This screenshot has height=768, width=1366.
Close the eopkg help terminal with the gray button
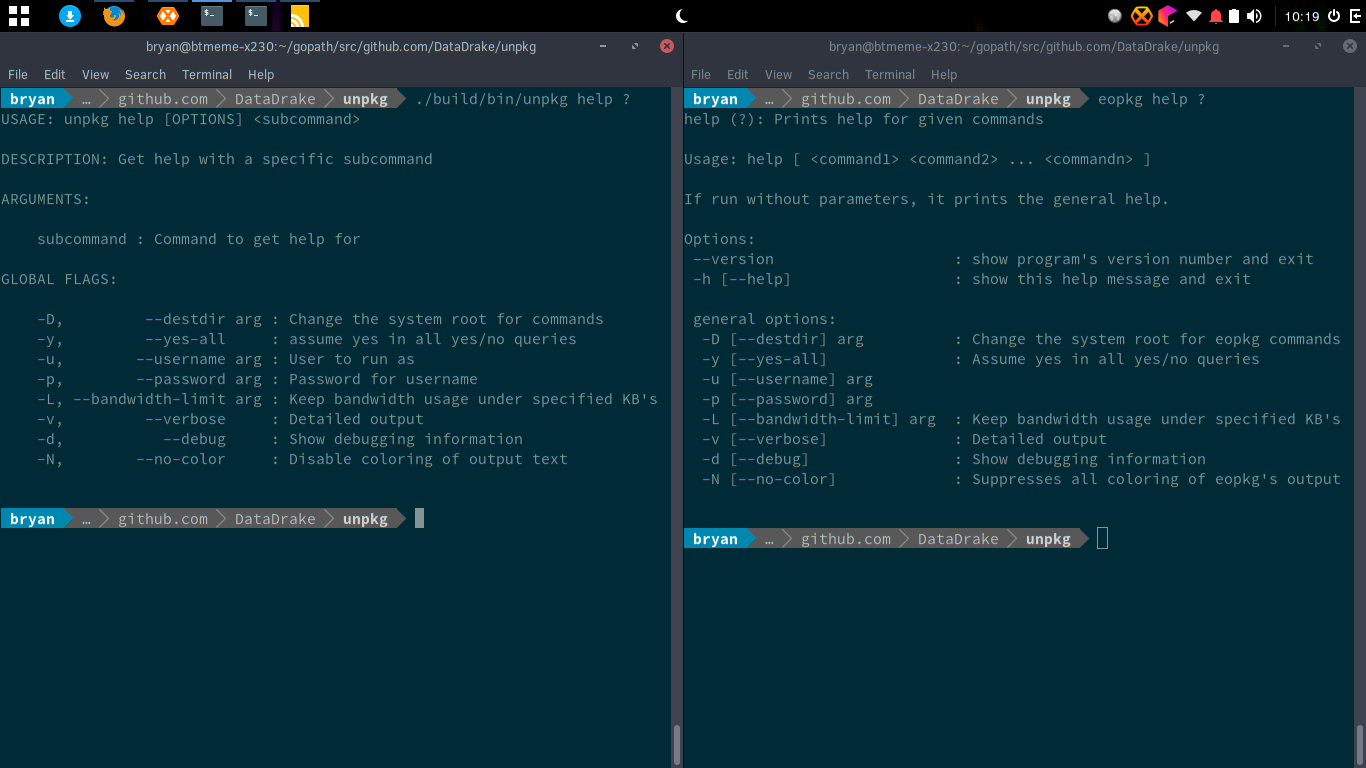(x=1350, y=46)
